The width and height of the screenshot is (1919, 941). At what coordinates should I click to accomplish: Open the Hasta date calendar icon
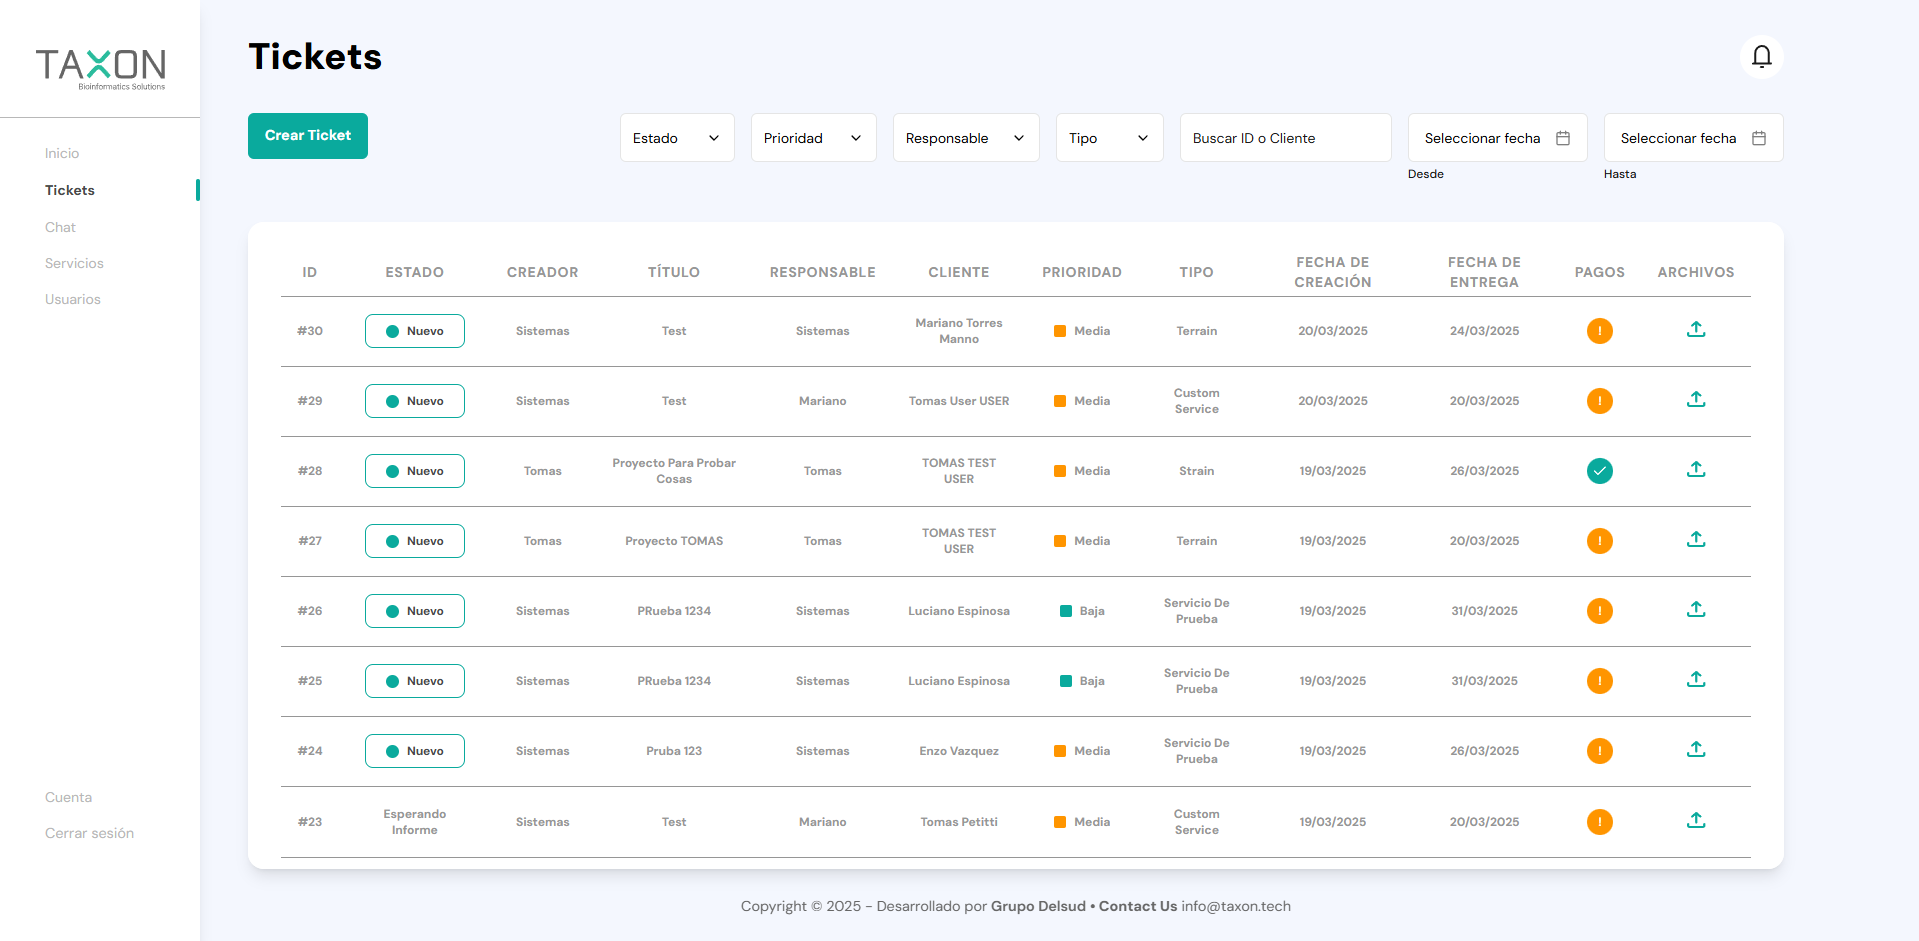[x=1759, y=138]
